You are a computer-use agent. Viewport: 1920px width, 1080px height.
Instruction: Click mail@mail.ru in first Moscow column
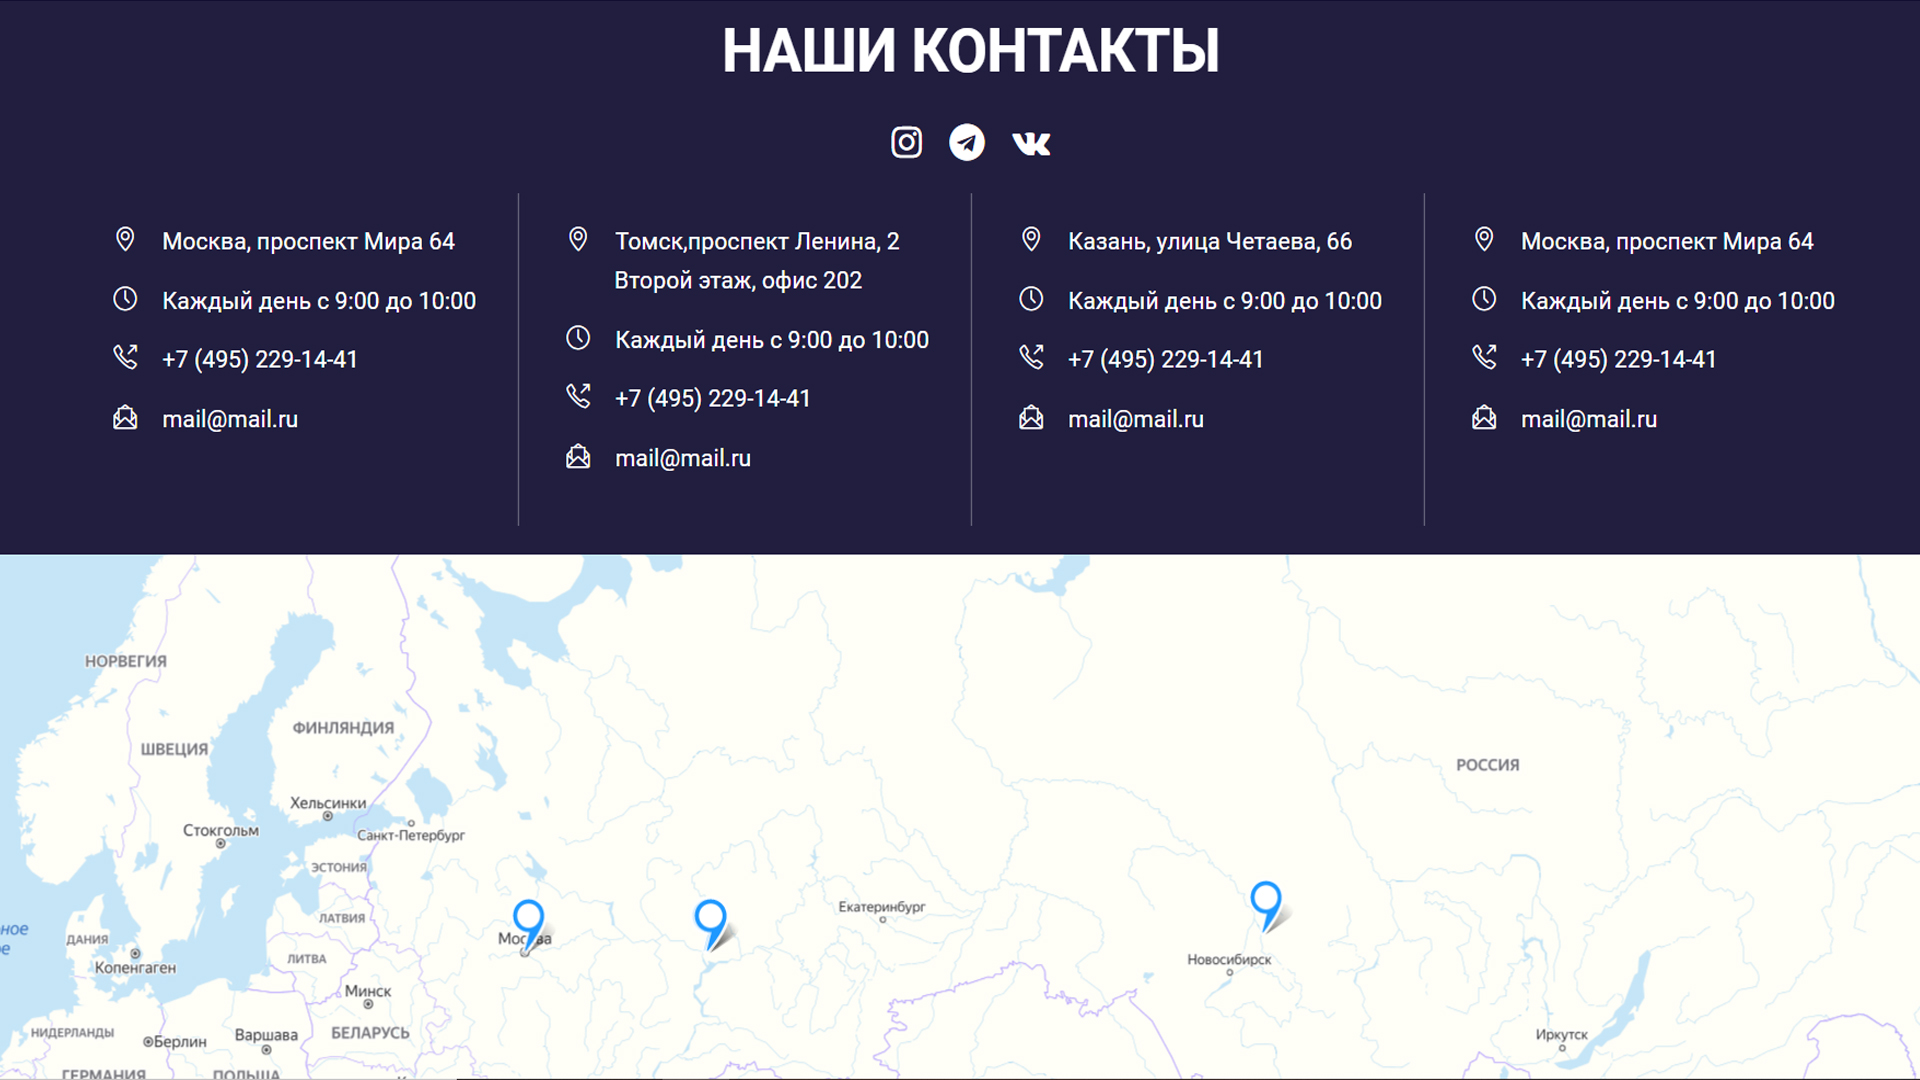[x=230, y=419]
